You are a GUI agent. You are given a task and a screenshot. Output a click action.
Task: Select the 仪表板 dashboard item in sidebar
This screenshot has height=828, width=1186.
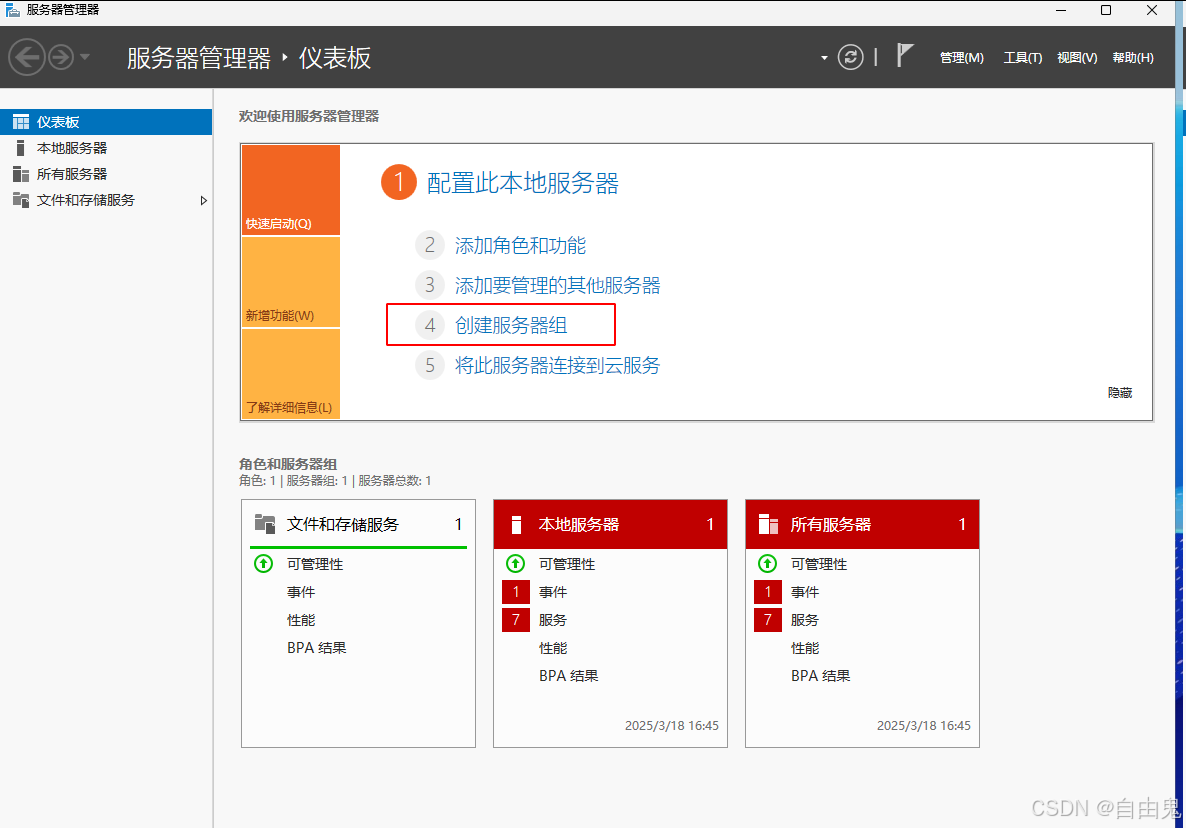coord(60,121)
